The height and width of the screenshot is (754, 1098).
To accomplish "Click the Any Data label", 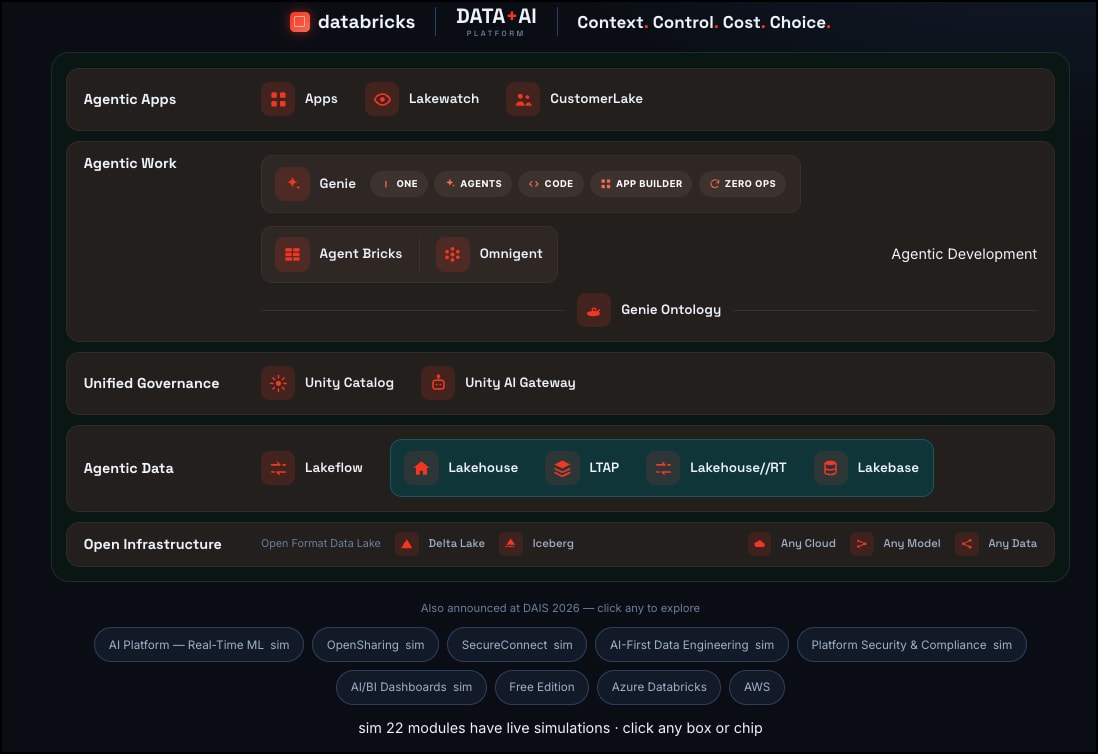I will (1012, 543).
